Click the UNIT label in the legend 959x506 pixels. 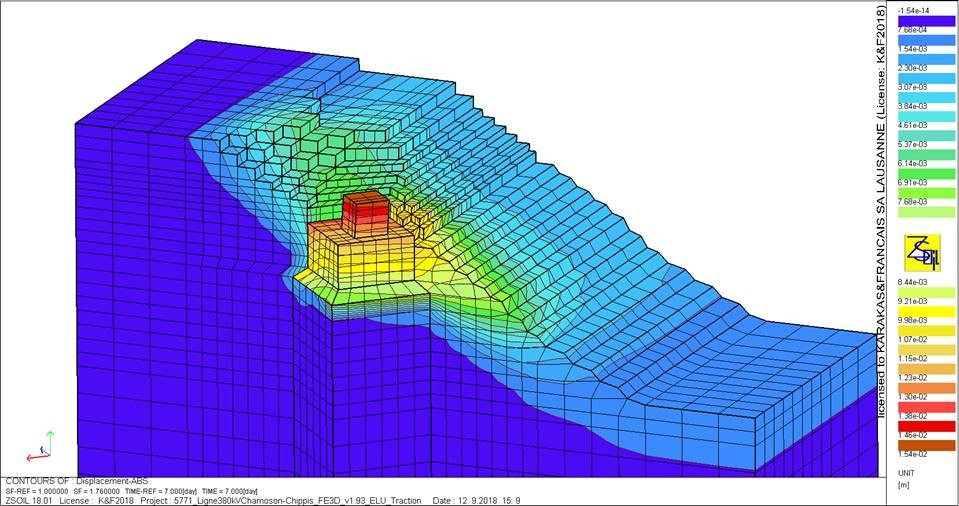click(x=906, y=474)
